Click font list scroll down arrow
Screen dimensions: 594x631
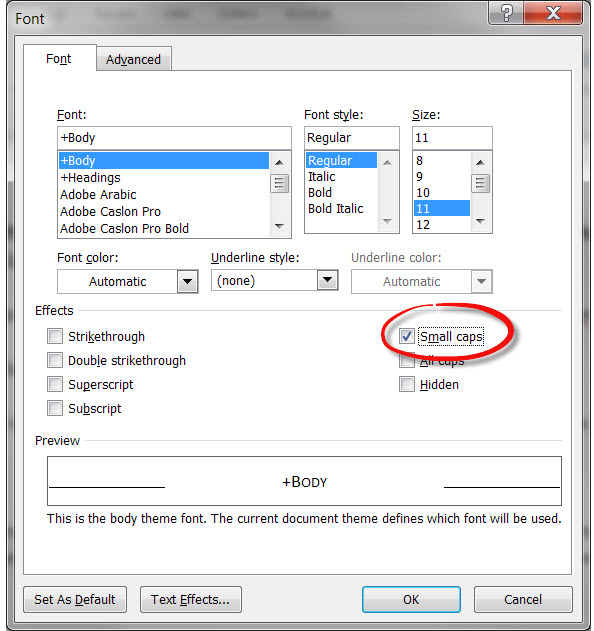click(279, 226)
